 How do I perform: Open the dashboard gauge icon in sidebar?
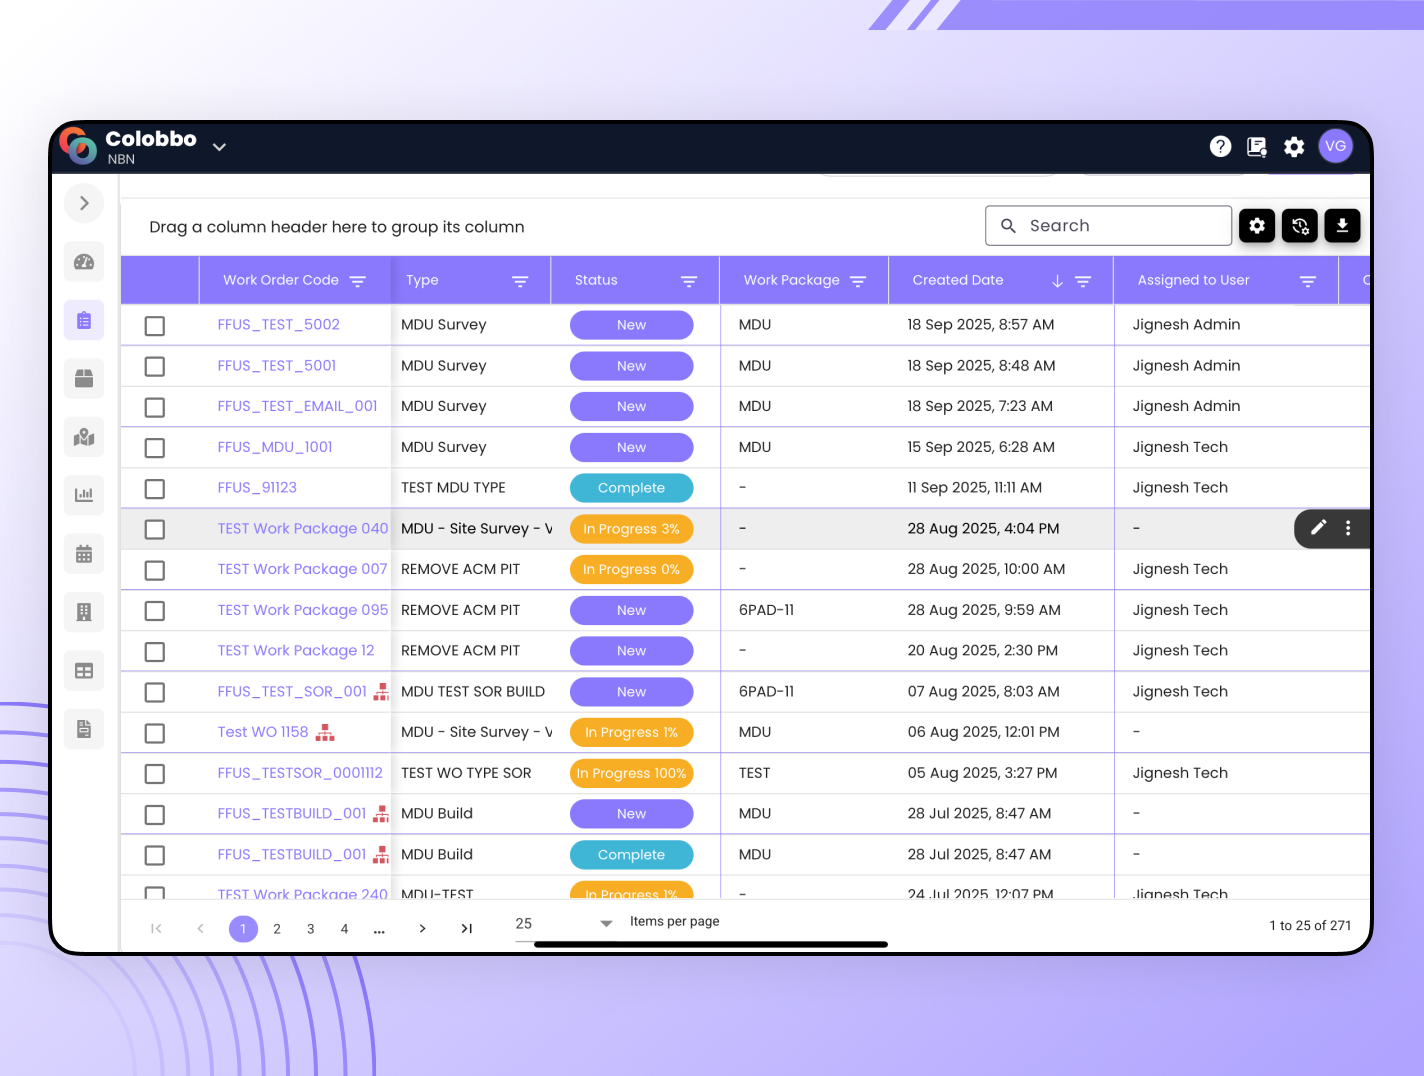[x=84, y=262]
